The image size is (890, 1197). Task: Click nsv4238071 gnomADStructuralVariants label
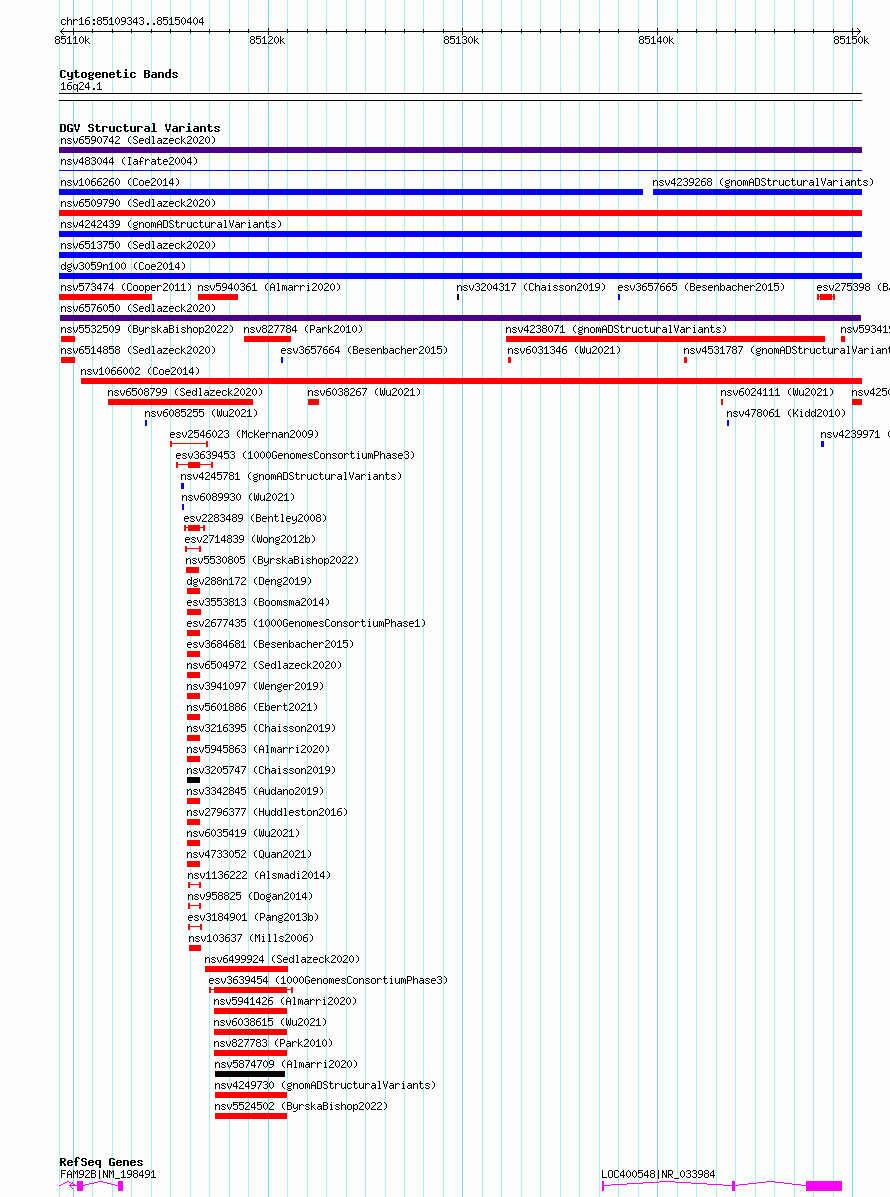[x=616, y=329]
